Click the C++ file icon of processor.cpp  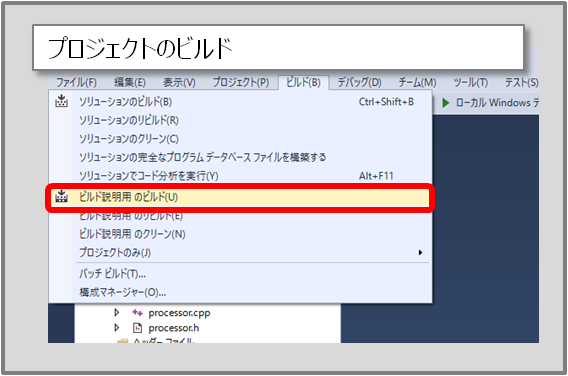click(x=138, y=313)
